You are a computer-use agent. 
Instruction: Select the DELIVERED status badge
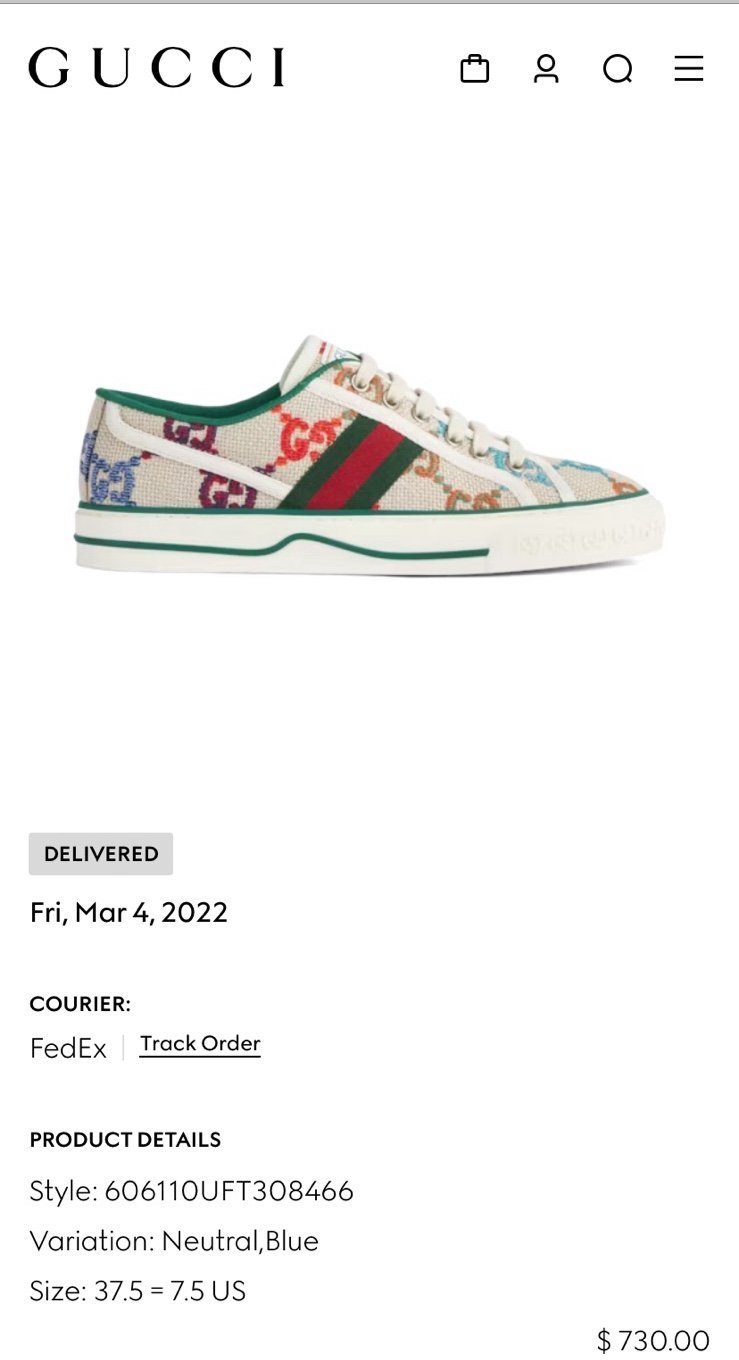[x=101, y=854]
